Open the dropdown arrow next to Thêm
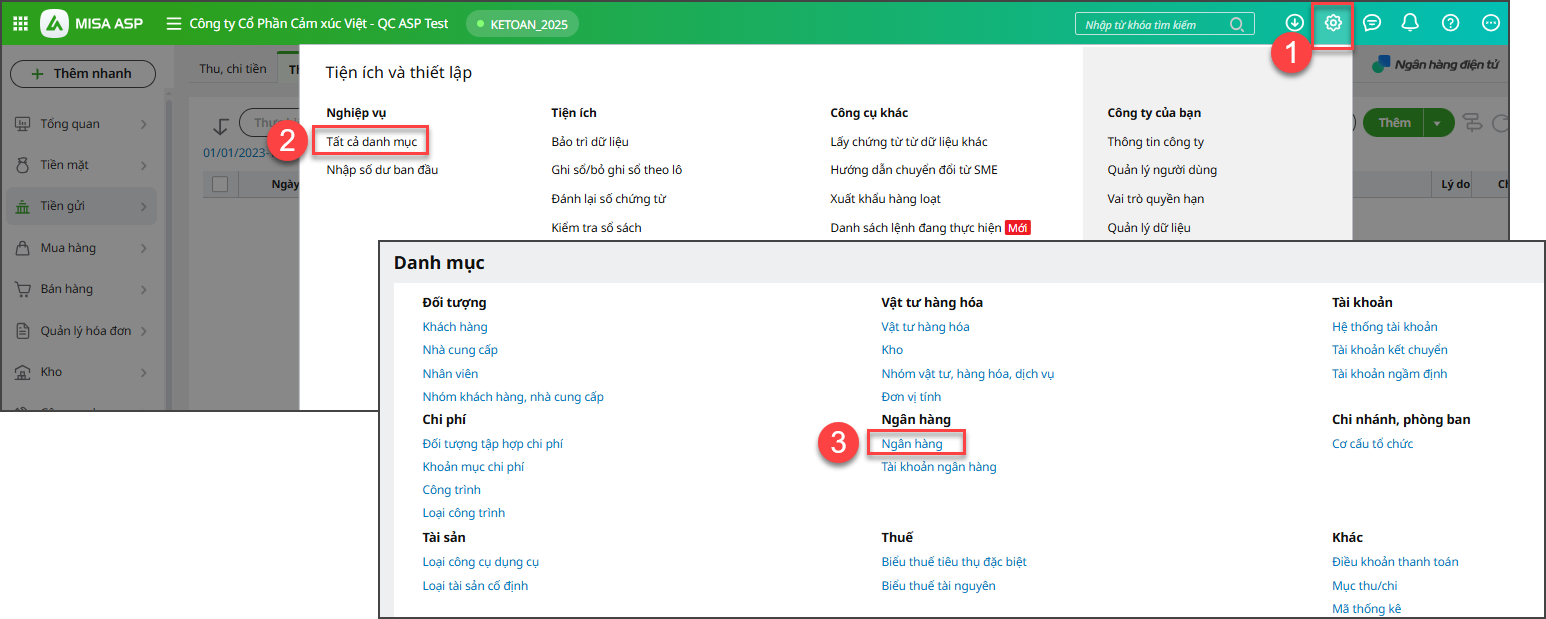1546x619 pixels. [x=1438, y=123]
